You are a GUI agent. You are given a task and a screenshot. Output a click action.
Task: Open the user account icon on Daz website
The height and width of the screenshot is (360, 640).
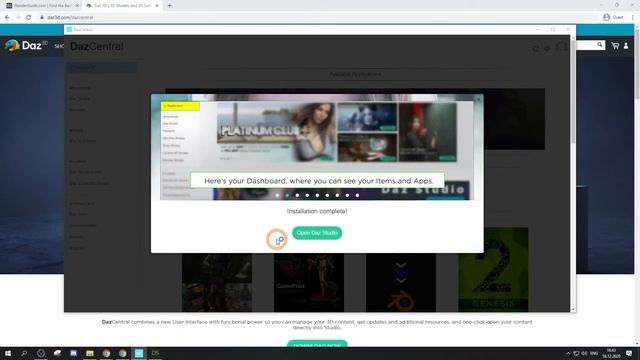pyautogui.click(x=626, y=46)
